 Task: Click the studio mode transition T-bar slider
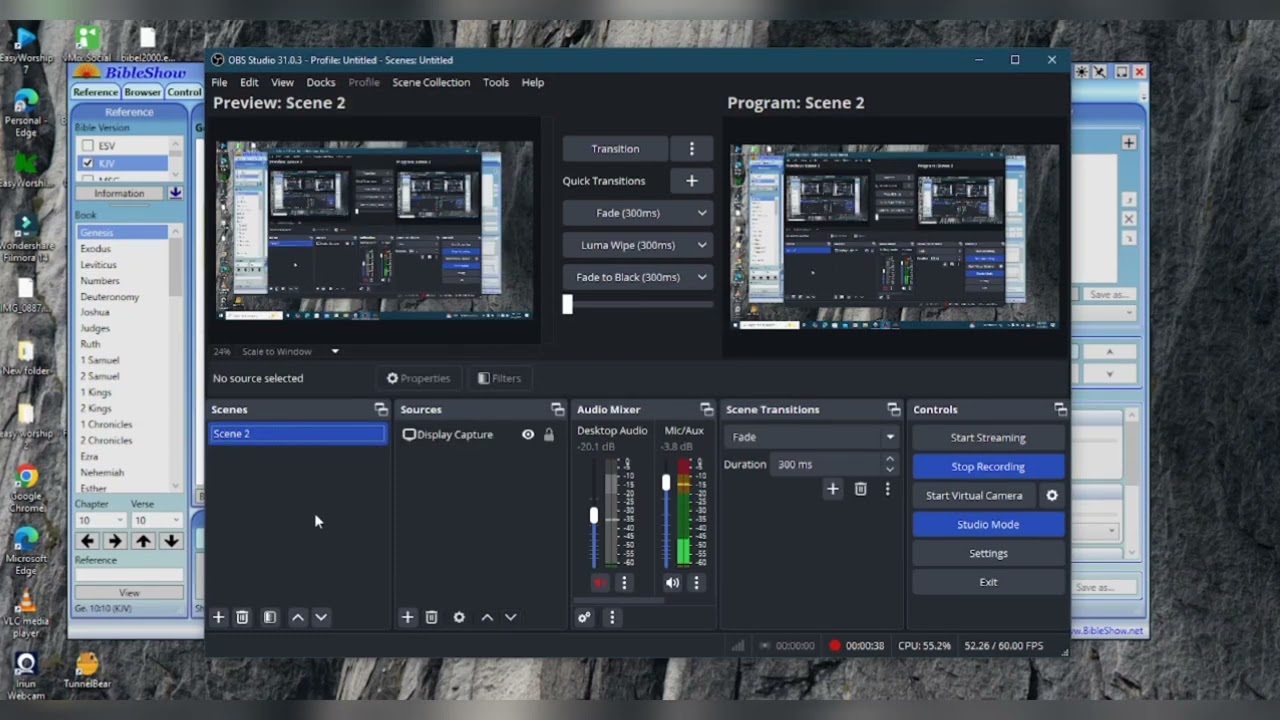(x=568, y=305)
